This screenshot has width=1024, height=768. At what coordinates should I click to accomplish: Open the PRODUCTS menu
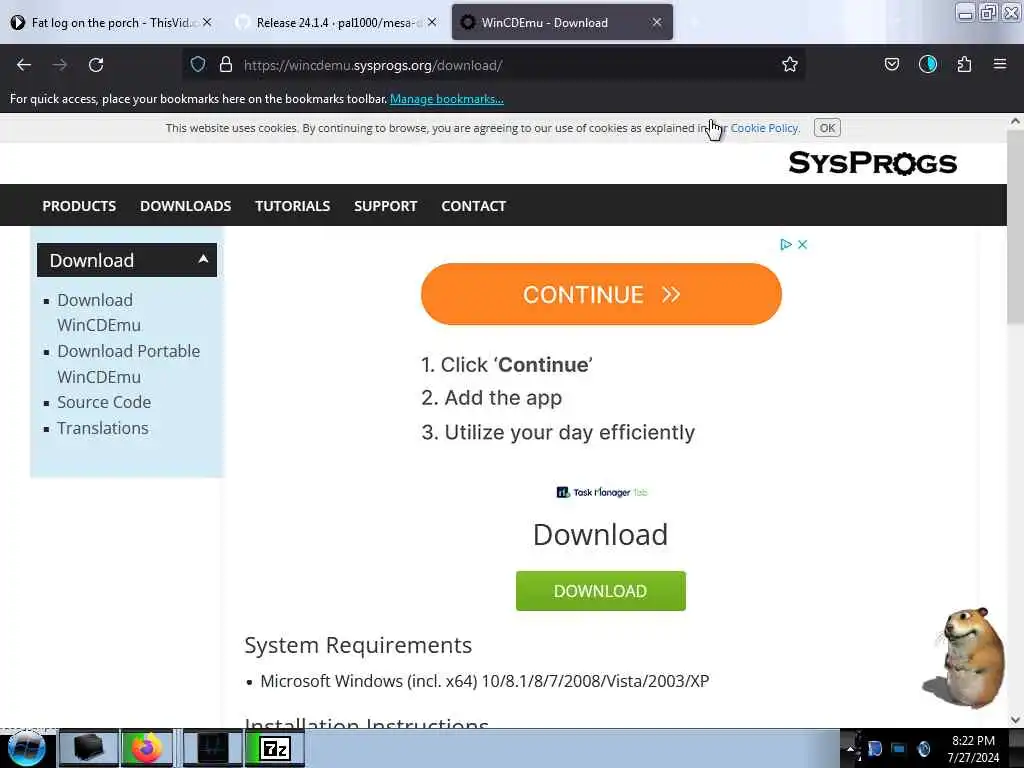pyautogui.click(x=79, y=206)
